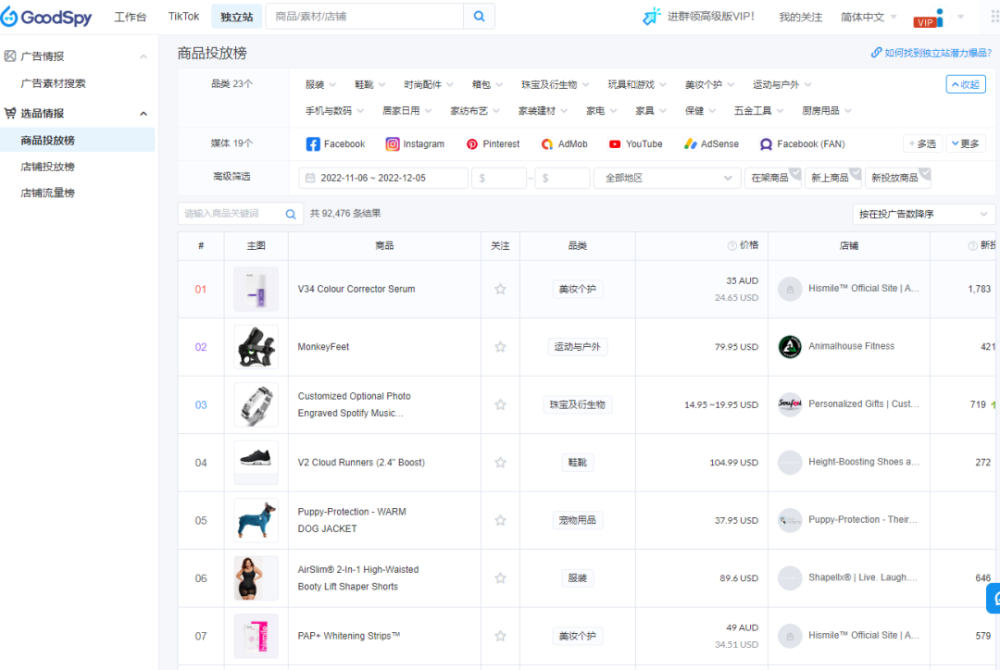Click the 多选 multi-select button
Screen dimensions: 1000x670
923,144
